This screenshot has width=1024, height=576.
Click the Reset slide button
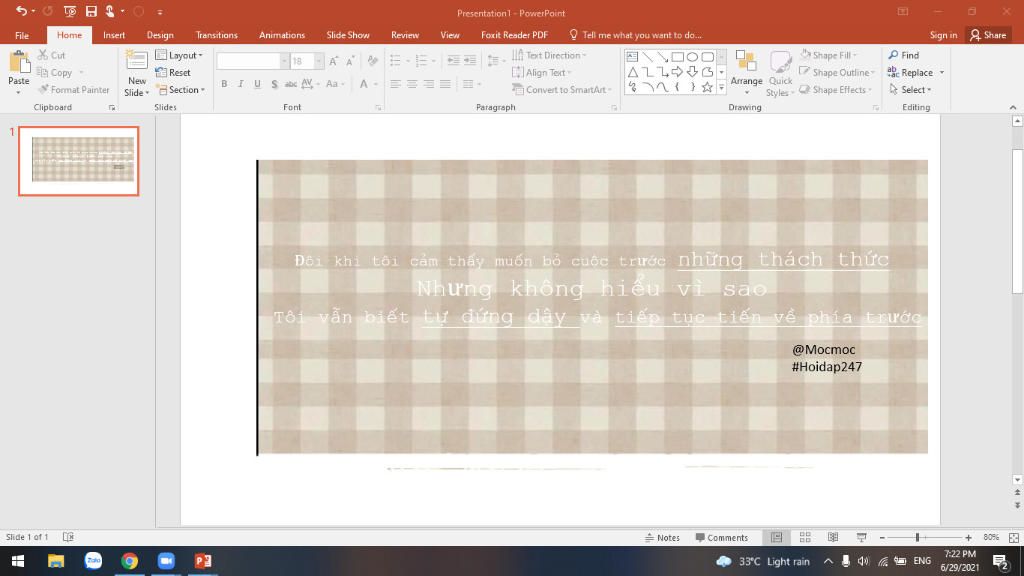point(173,72)
